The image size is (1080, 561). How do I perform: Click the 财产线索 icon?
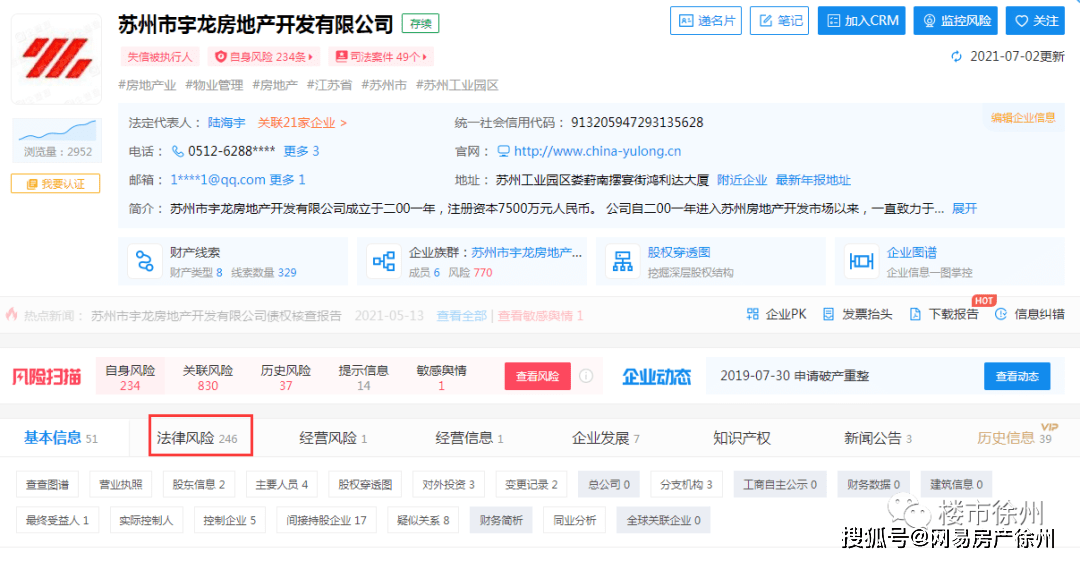(145, 261)
